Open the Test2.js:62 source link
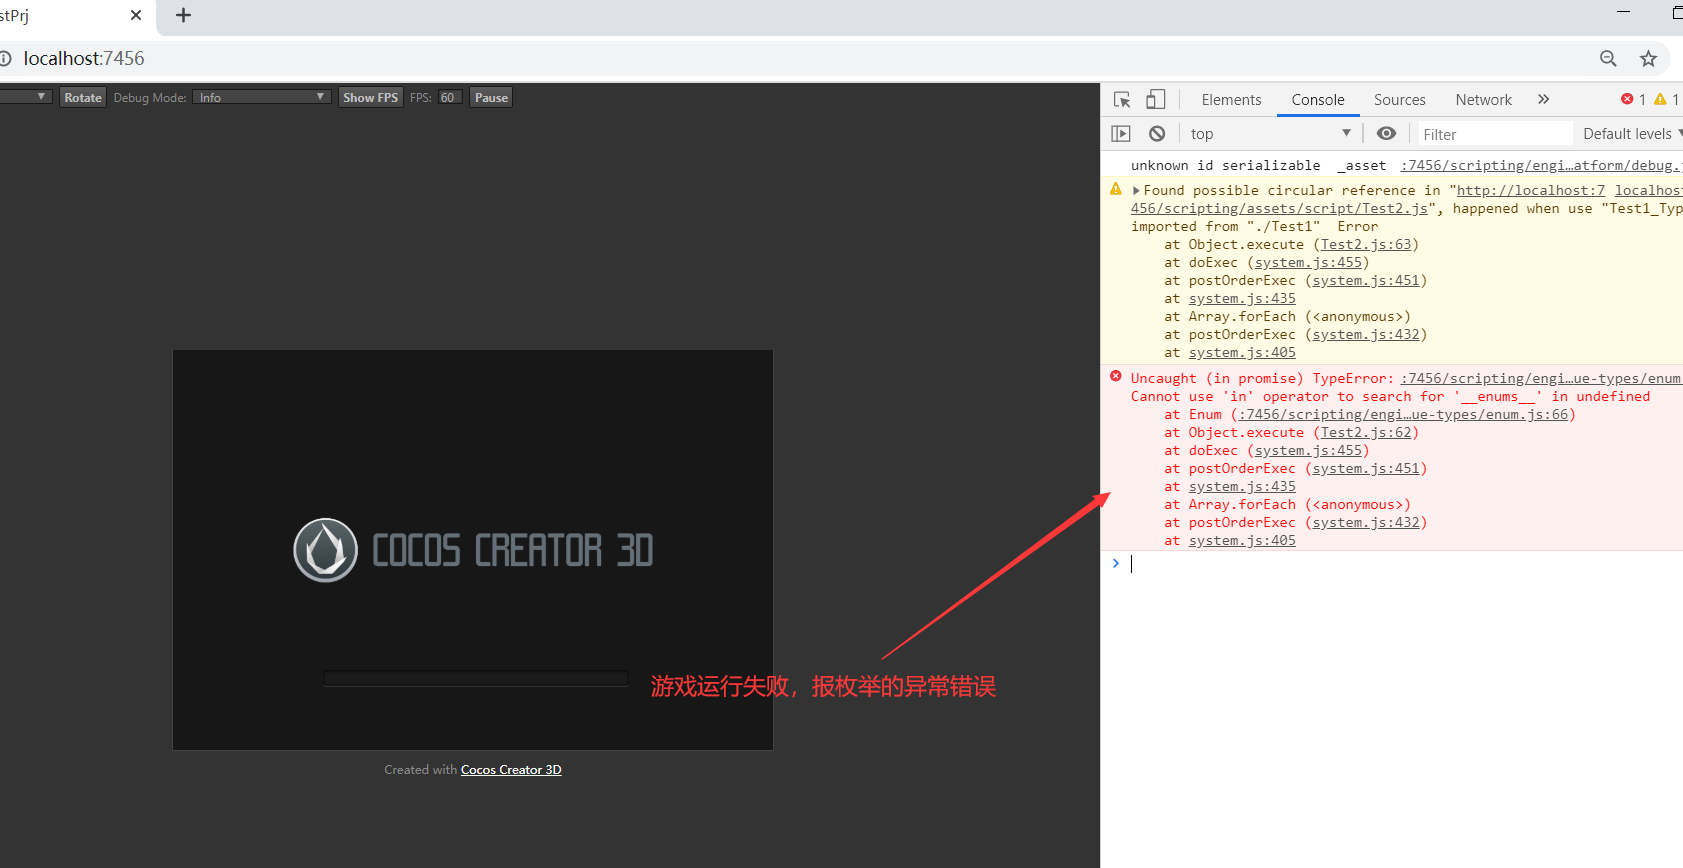 tap(1366, 433)
